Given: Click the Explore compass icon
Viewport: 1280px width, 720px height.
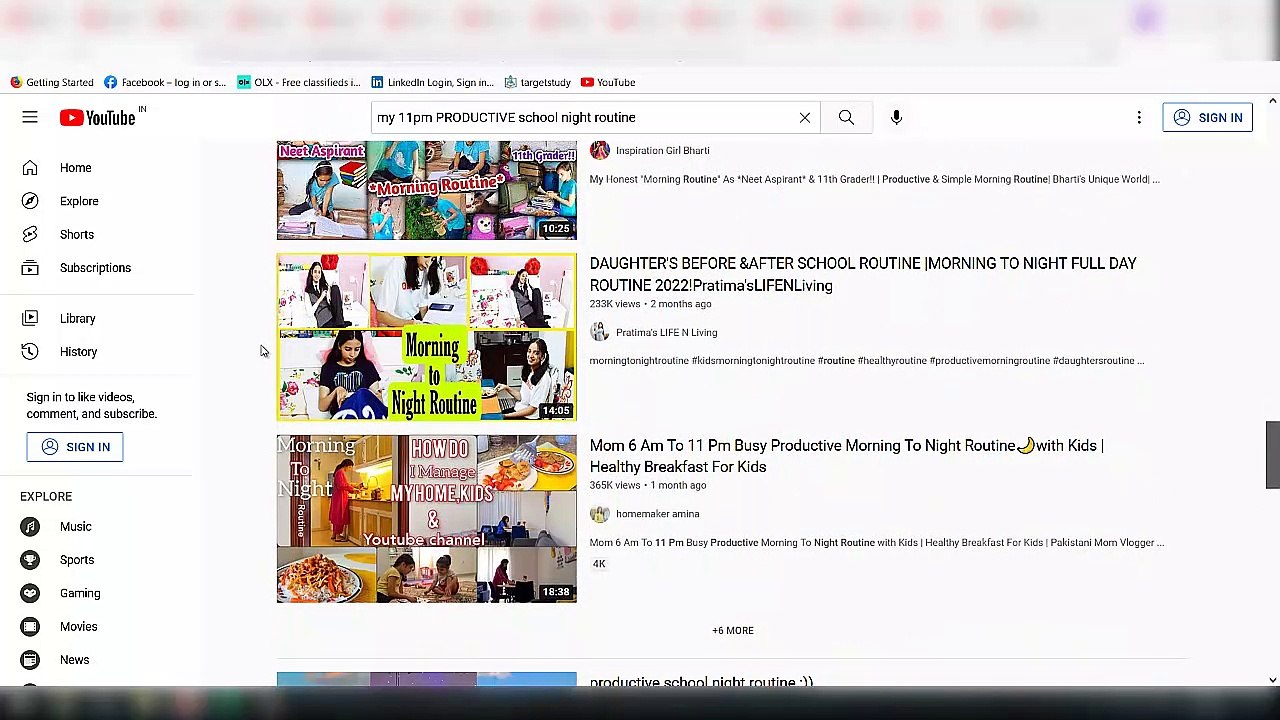Looking at the screenshot, I should pyautogui.click(x=30, y=201).
